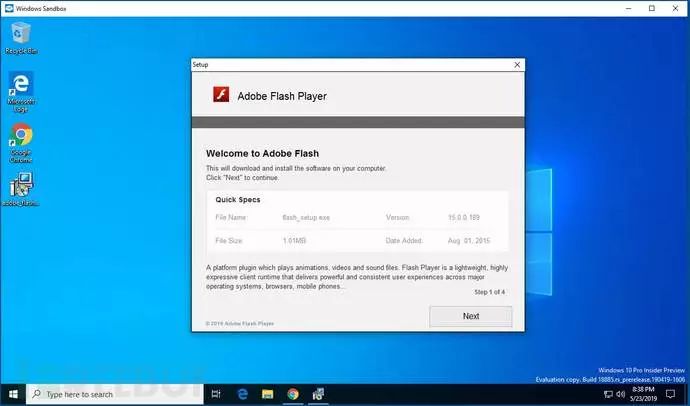Switch to the Setup installer taskbar item
This screenshot has height=406, width=690.
318,394
